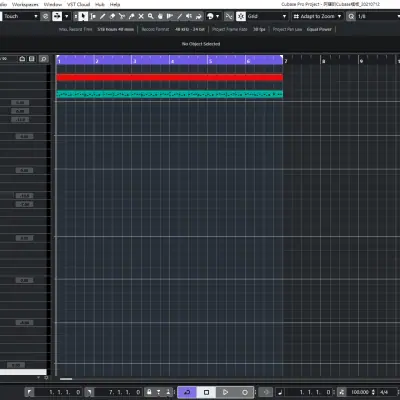Select the Line tool
This screenshot has width=400, height=400.
[x=180, y=16]
